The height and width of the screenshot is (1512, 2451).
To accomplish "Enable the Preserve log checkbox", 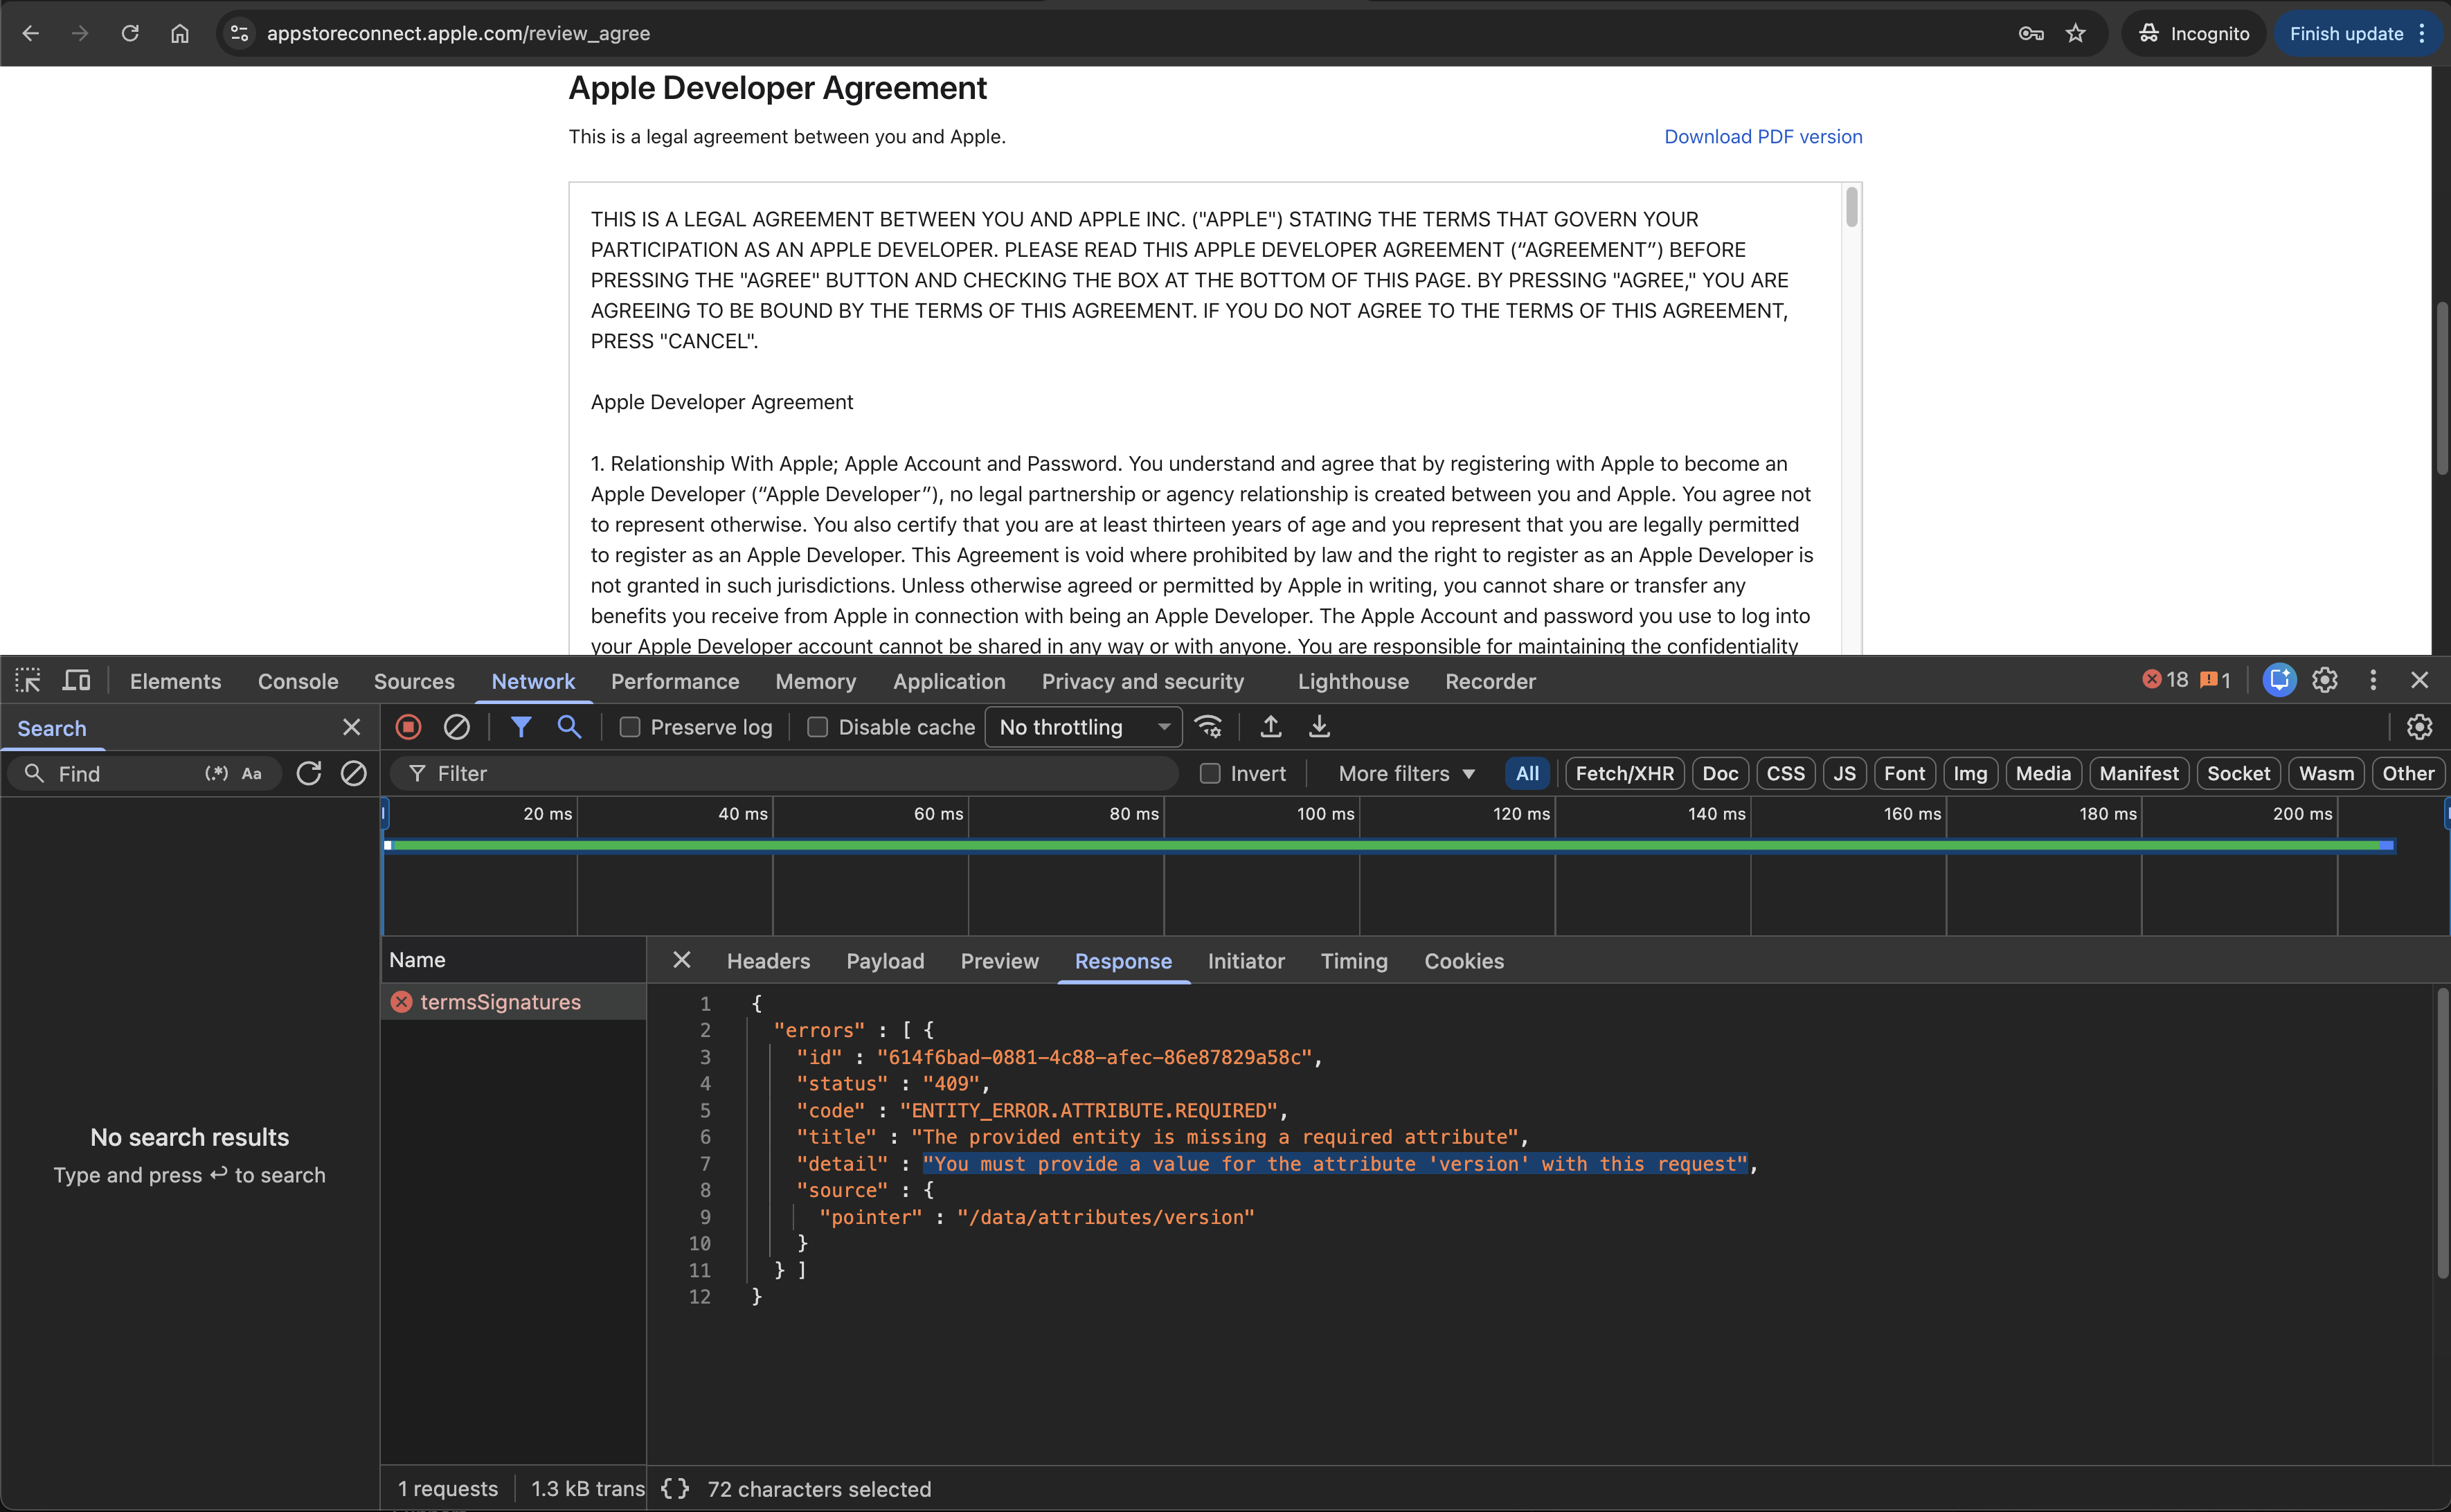I will [630, 727].
